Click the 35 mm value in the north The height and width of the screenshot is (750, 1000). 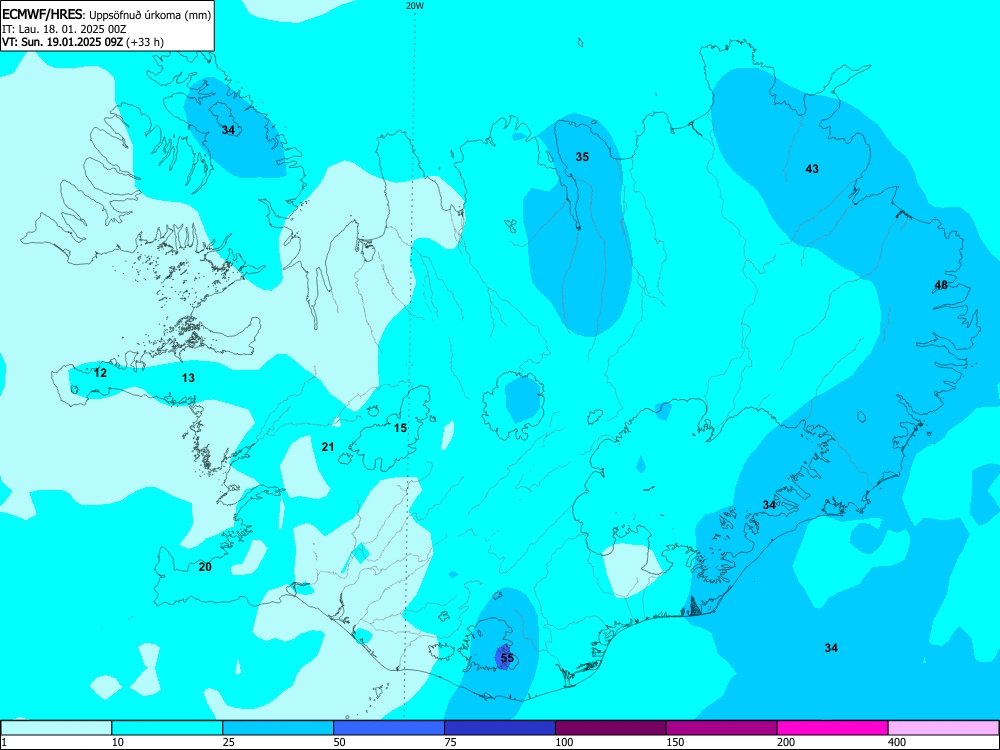[x=582, y=157]
